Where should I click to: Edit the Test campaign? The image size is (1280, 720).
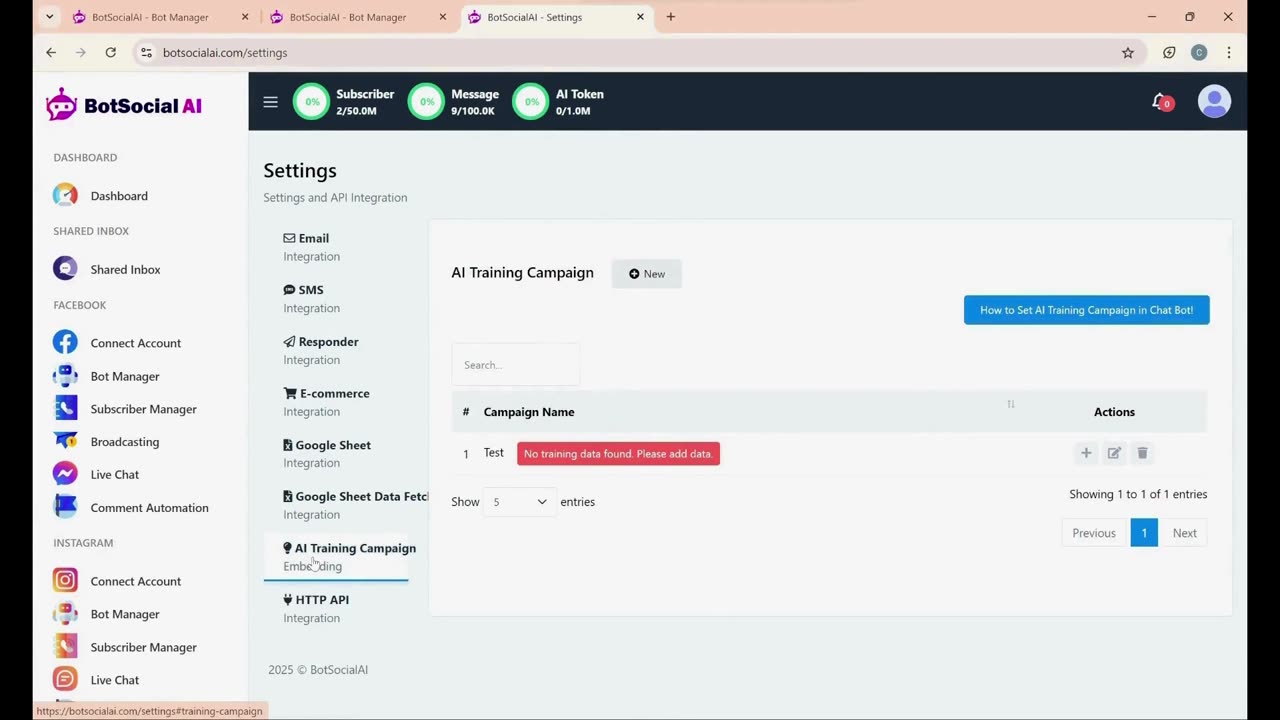pyautogui.click(x=1114, y=453)
